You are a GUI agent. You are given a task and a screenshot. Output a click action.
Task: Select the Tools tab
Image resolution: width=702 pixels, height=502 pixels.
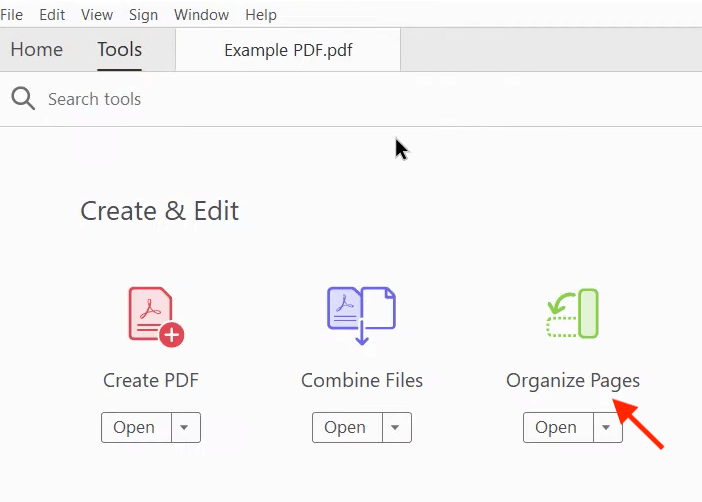pos(119,50)
